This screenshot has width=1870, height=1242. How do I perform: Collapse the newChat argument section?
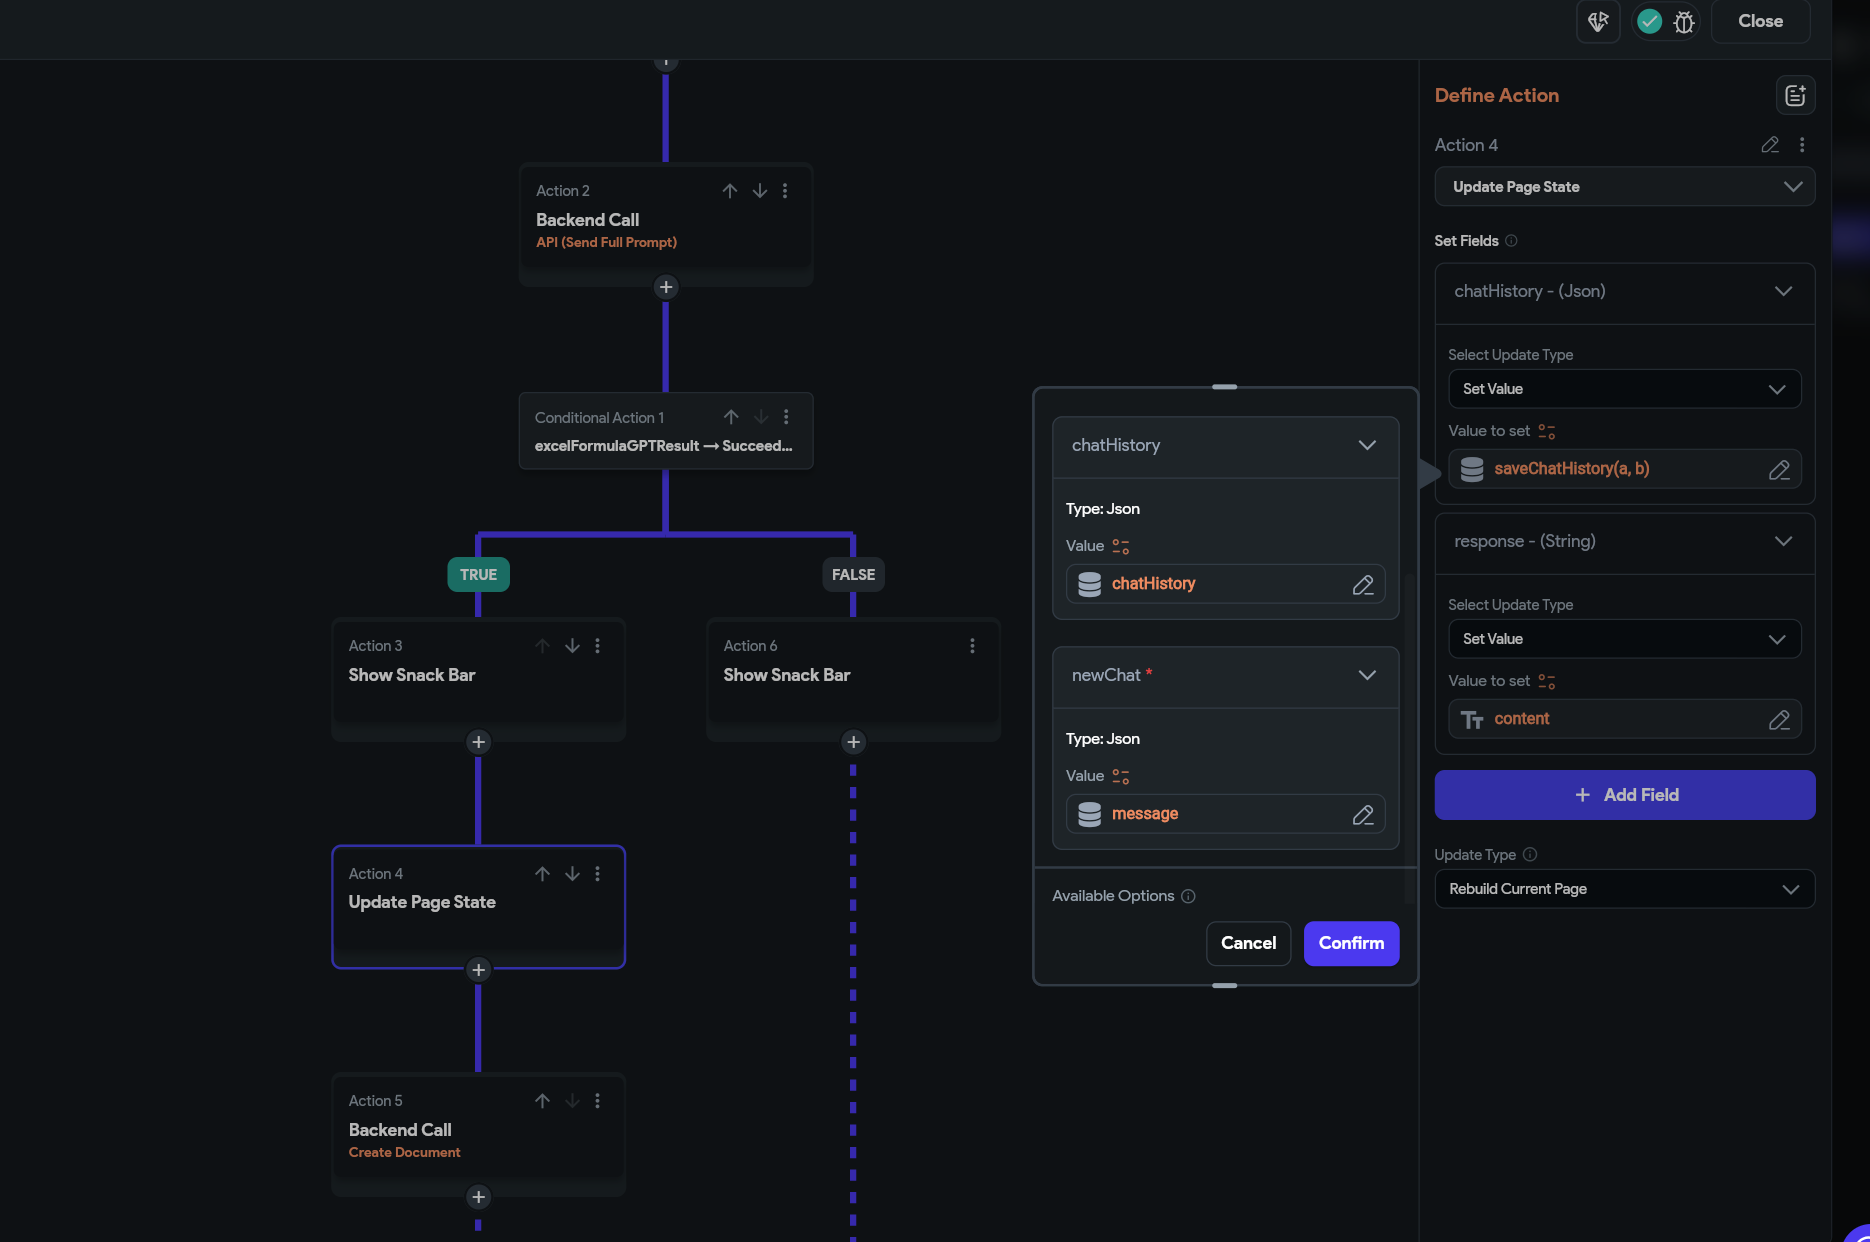tap(1367, 675)
